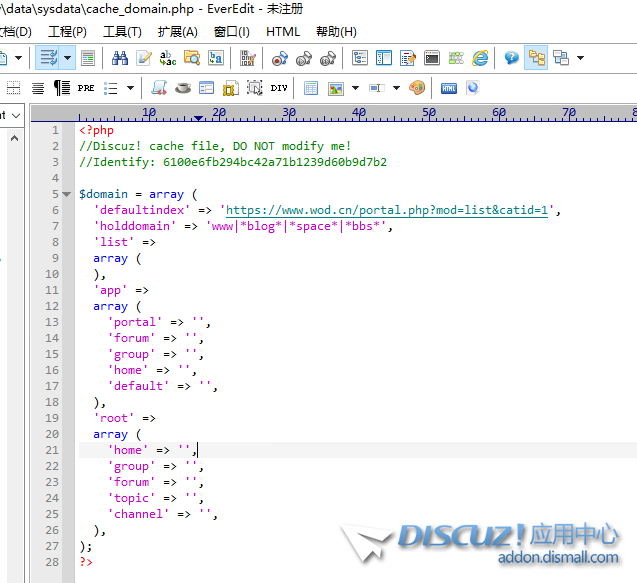Insert horizontal rule HTML icon

(x=13, y=88)
